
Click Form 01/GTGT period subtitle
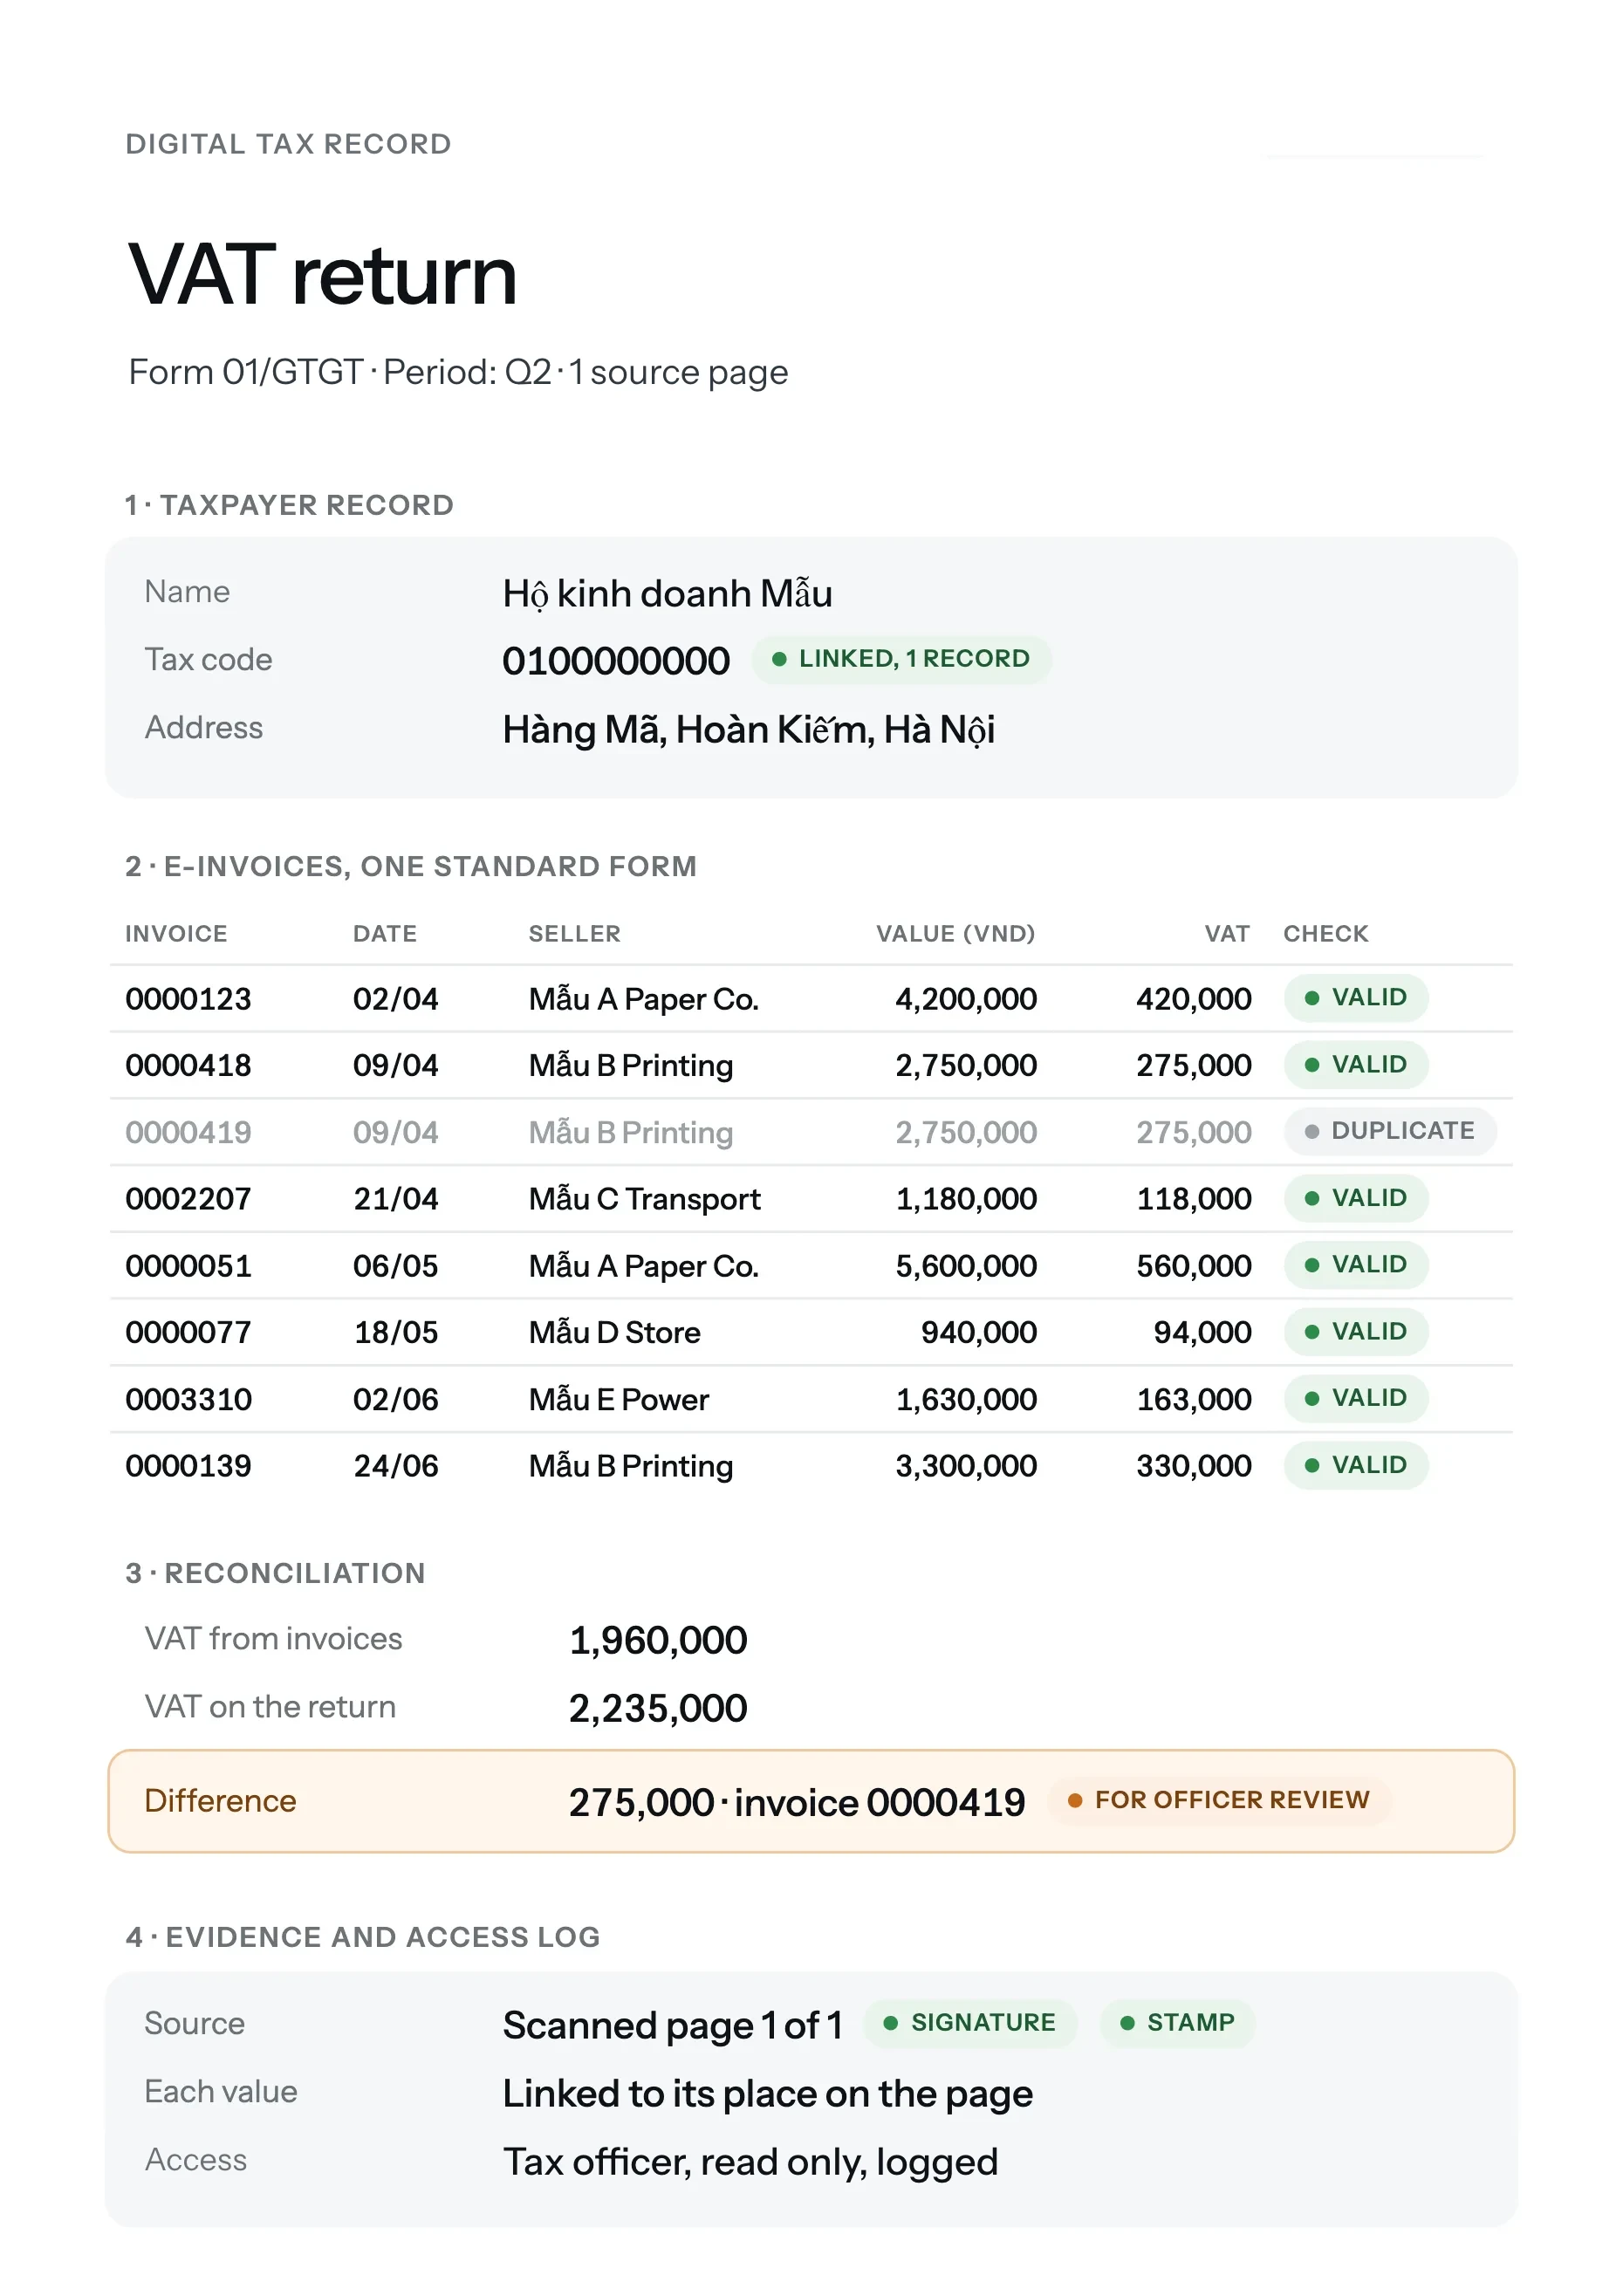458,372
